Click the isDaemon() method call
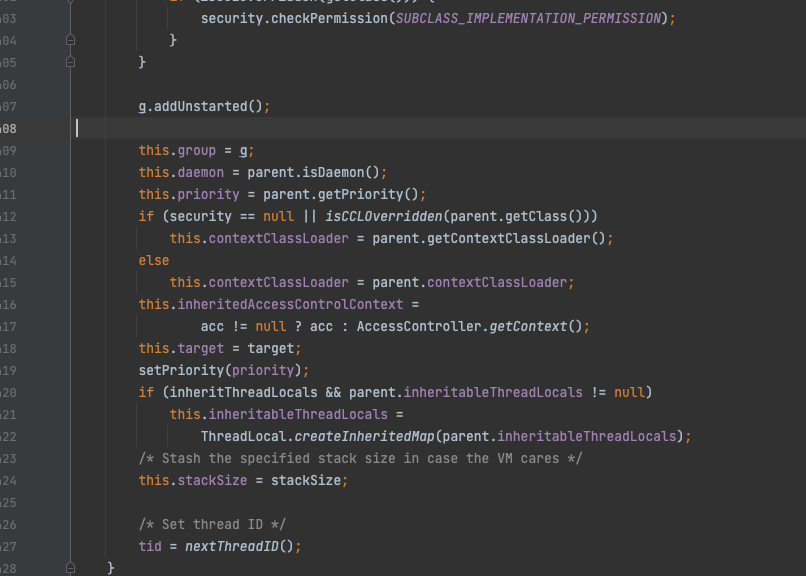Screen dimensions: 806x576 pos(340,173)
